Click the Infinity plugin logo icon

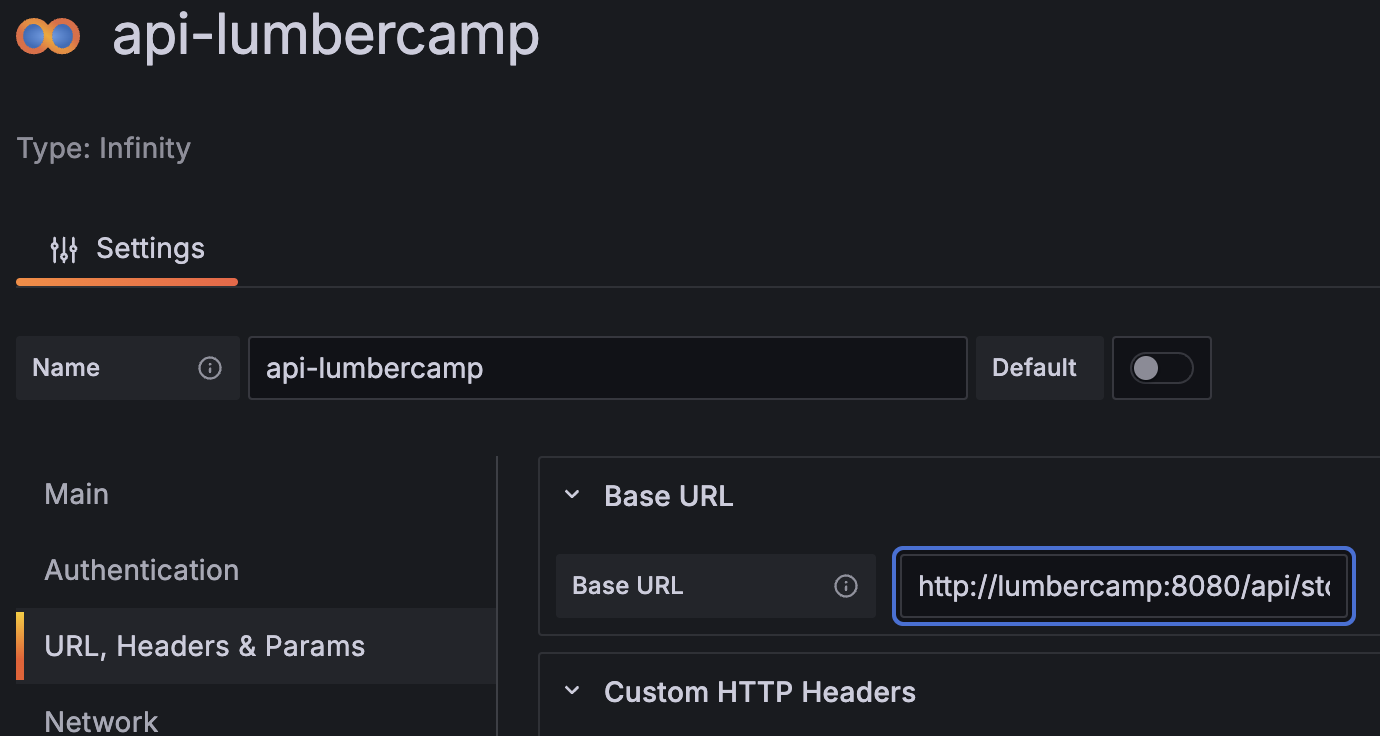48,37
